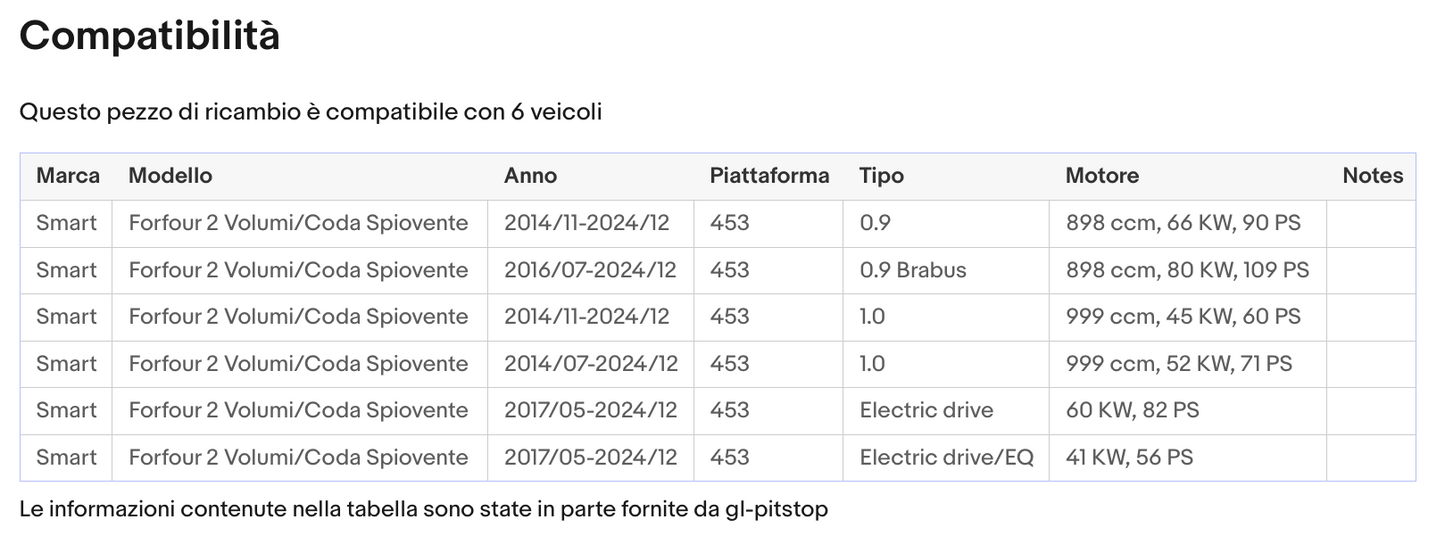Click the Piattaforma column header
The image size is (1445, 536).
(769, 176)
